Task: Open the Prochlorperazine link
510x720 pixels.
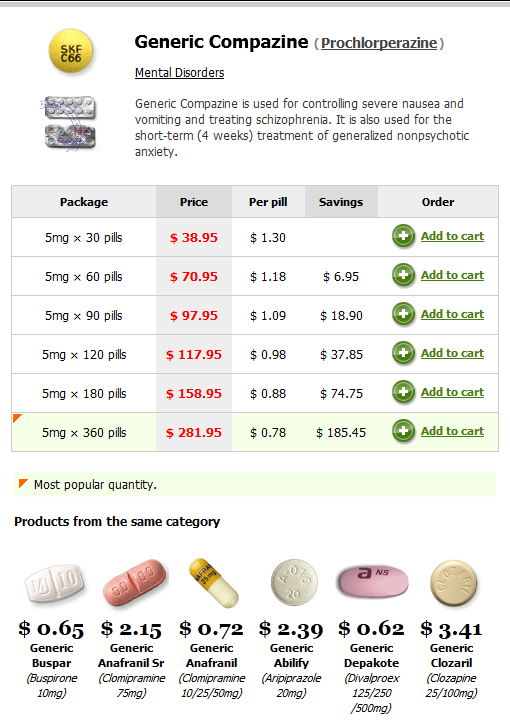Action: tap(379, 43)
